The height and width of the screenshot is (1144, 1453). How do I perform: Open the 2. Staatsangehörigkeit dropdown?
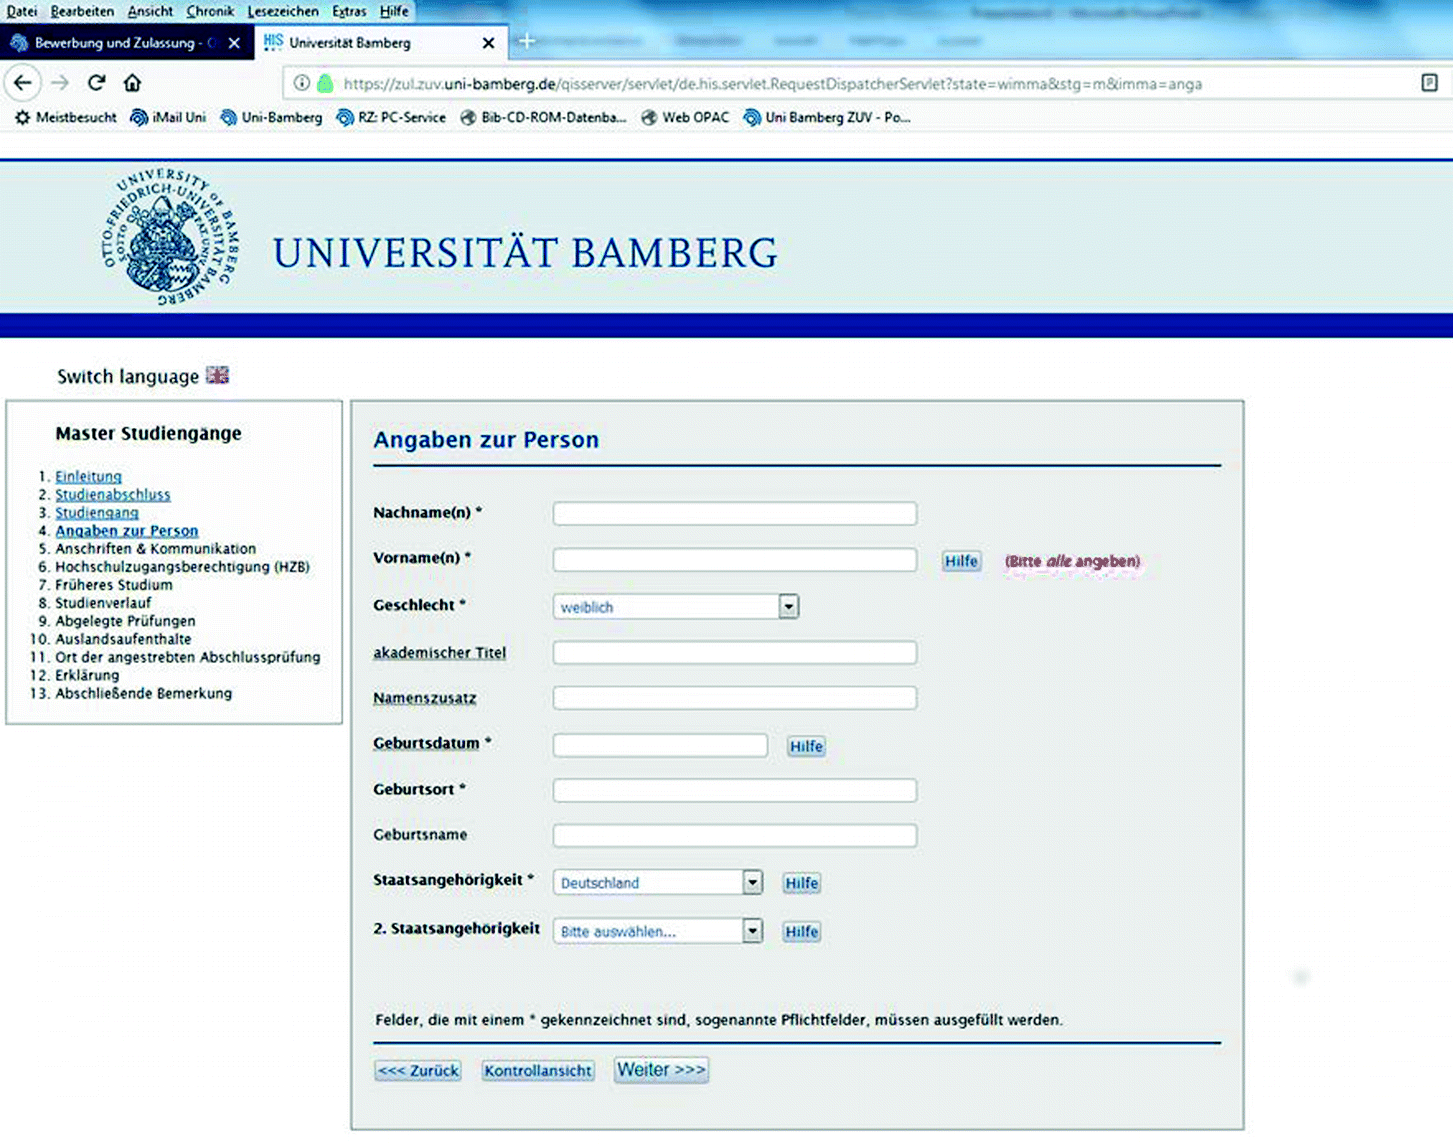(x=658, y=931)
